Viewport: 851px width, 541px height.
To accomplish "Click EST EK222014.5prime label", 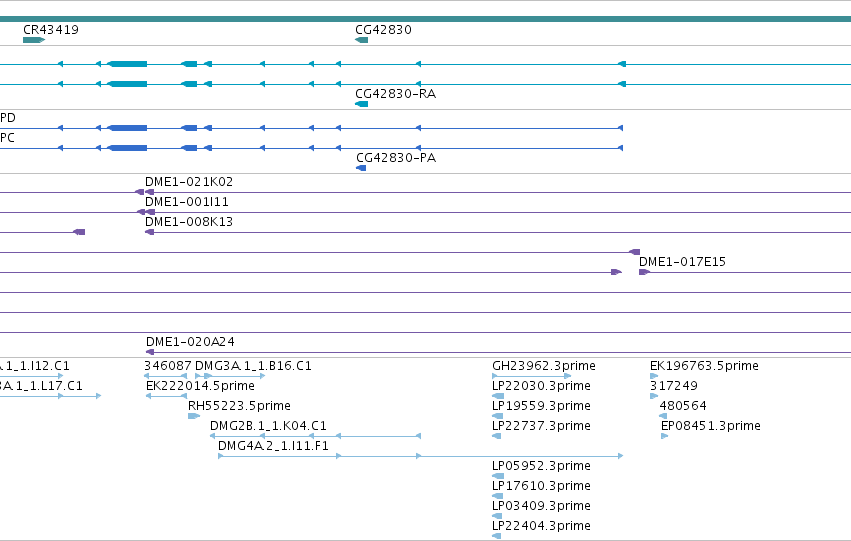I will (200, 386).
